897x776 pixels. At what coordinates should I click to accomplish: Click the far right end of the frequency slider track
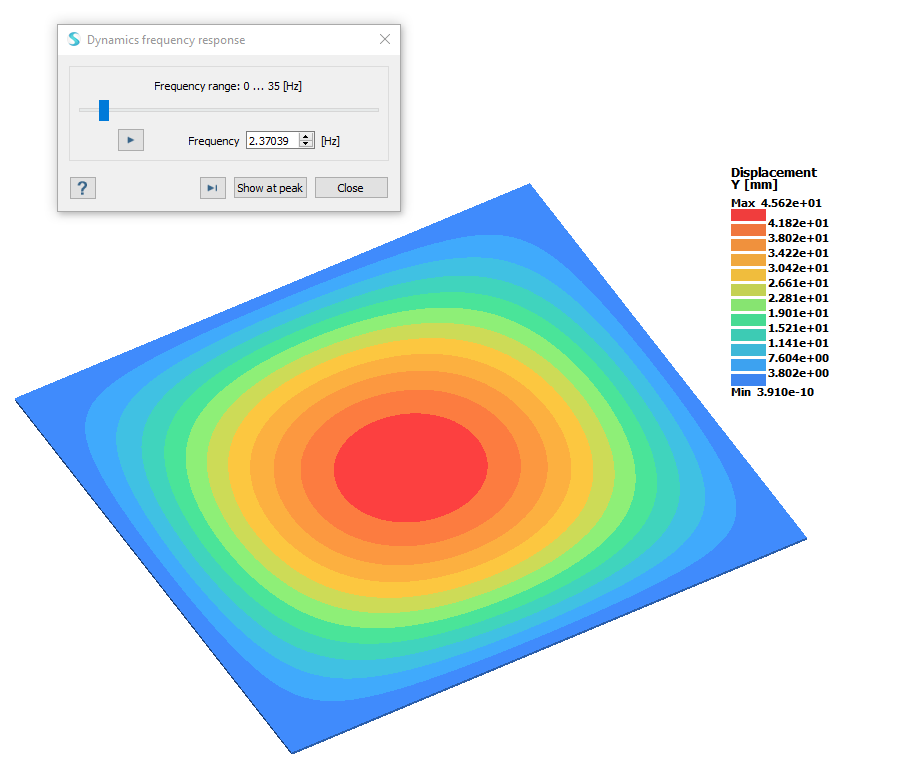coord(376,110)
